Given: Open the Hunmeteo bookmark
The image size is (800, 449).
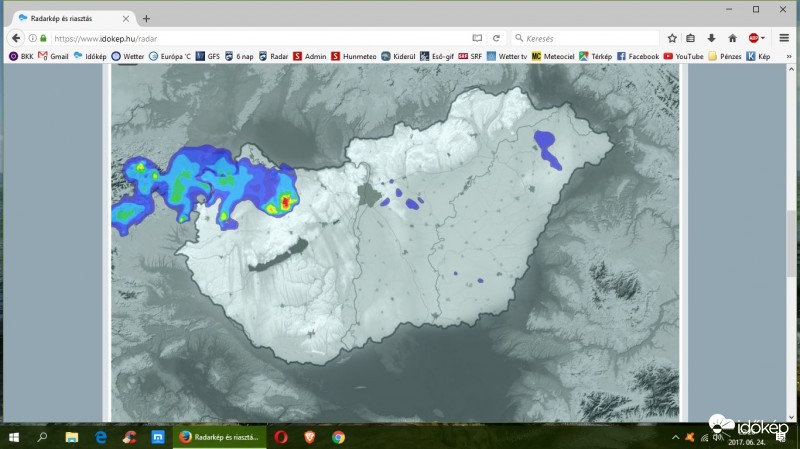Looking at the screenshot, I should (x=354, y=56).
